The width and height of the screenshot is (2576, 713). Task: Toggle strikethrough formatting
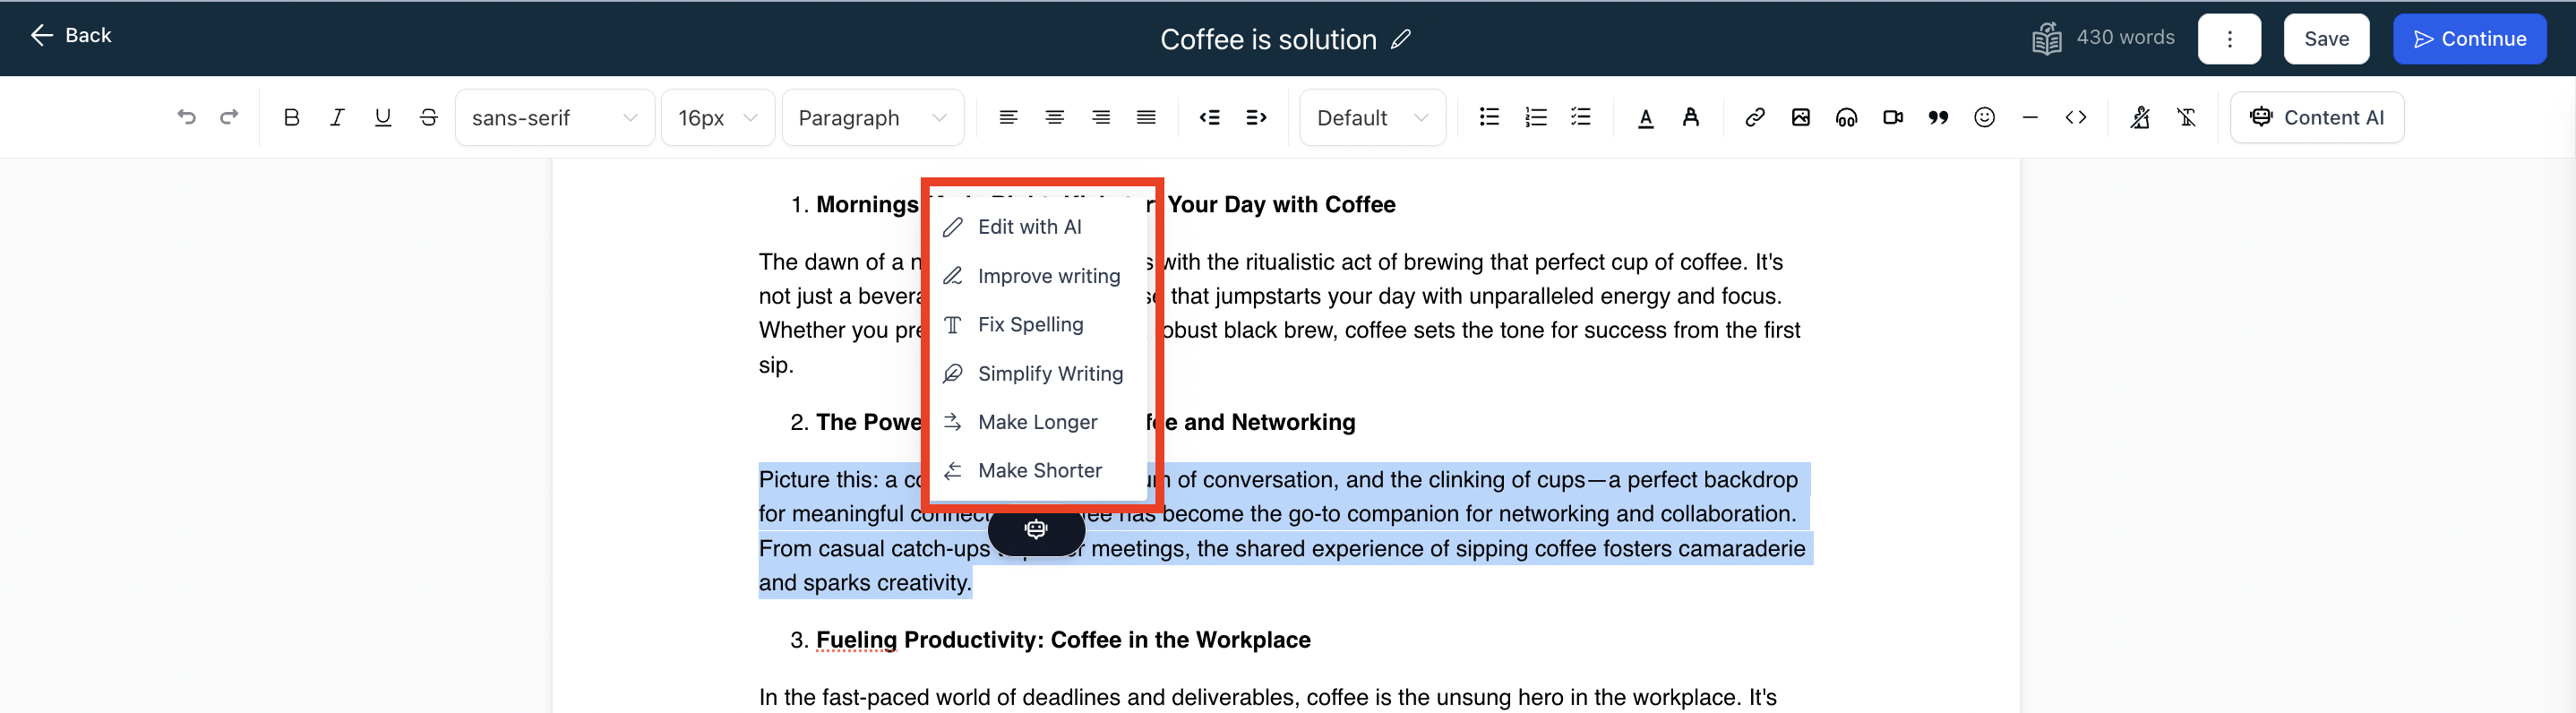428,118
